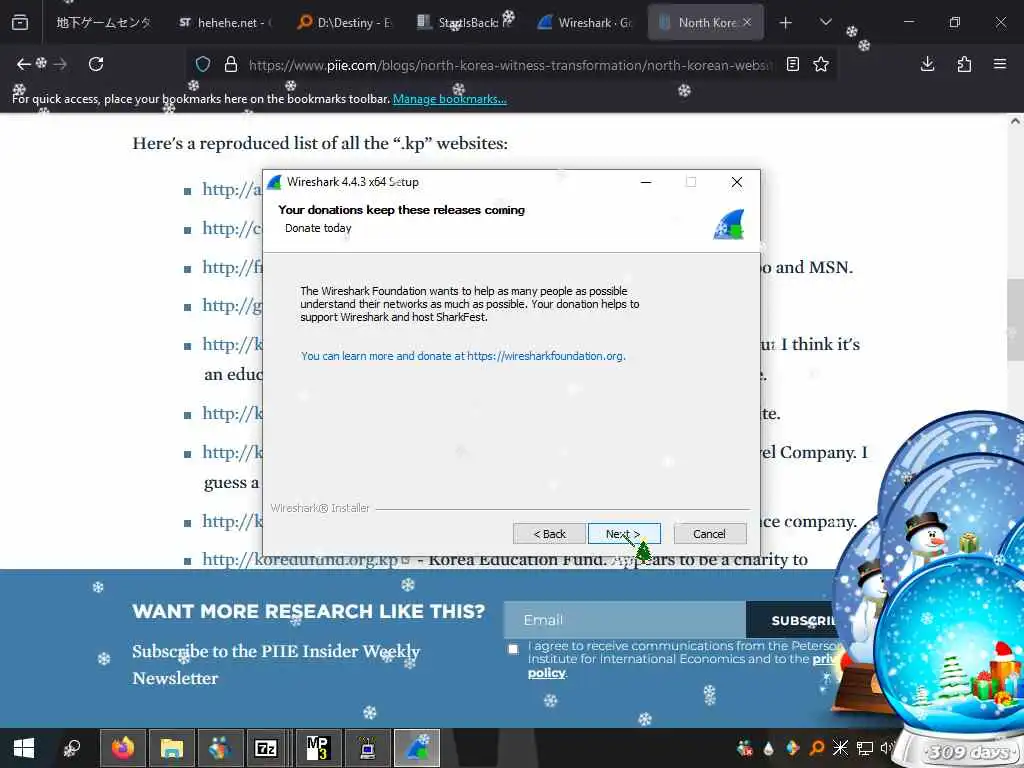Screen dimensions: 1024x768
Task: Open File Explorer from the taskbar
Action: (x=172, y=748)
